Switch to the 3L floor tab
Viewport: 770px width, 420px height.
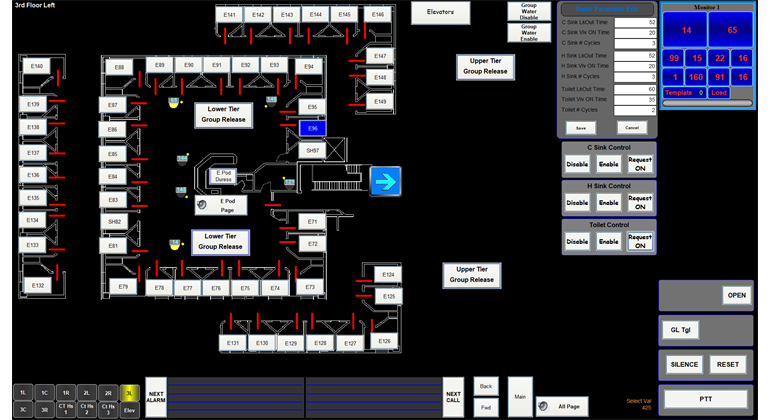pyautogui.click(x=128, y=393)
